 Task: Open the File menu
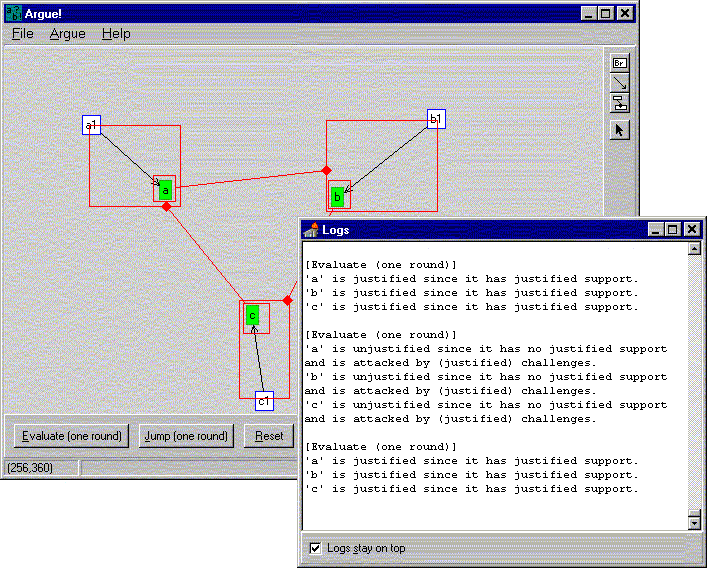(22, 34)
